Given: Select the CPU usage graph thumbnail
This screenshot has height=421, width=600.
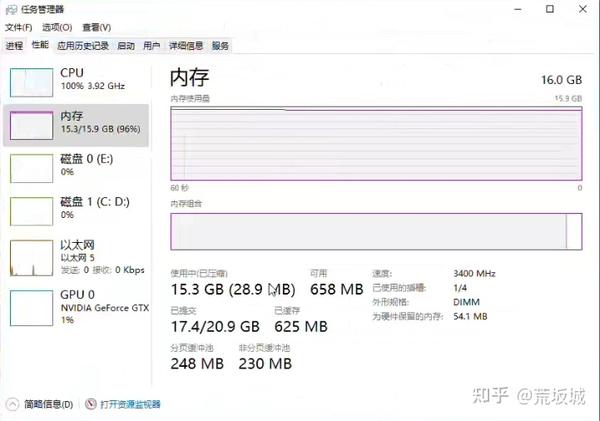Looking at the screenshot, I should (x=31, y=82).
